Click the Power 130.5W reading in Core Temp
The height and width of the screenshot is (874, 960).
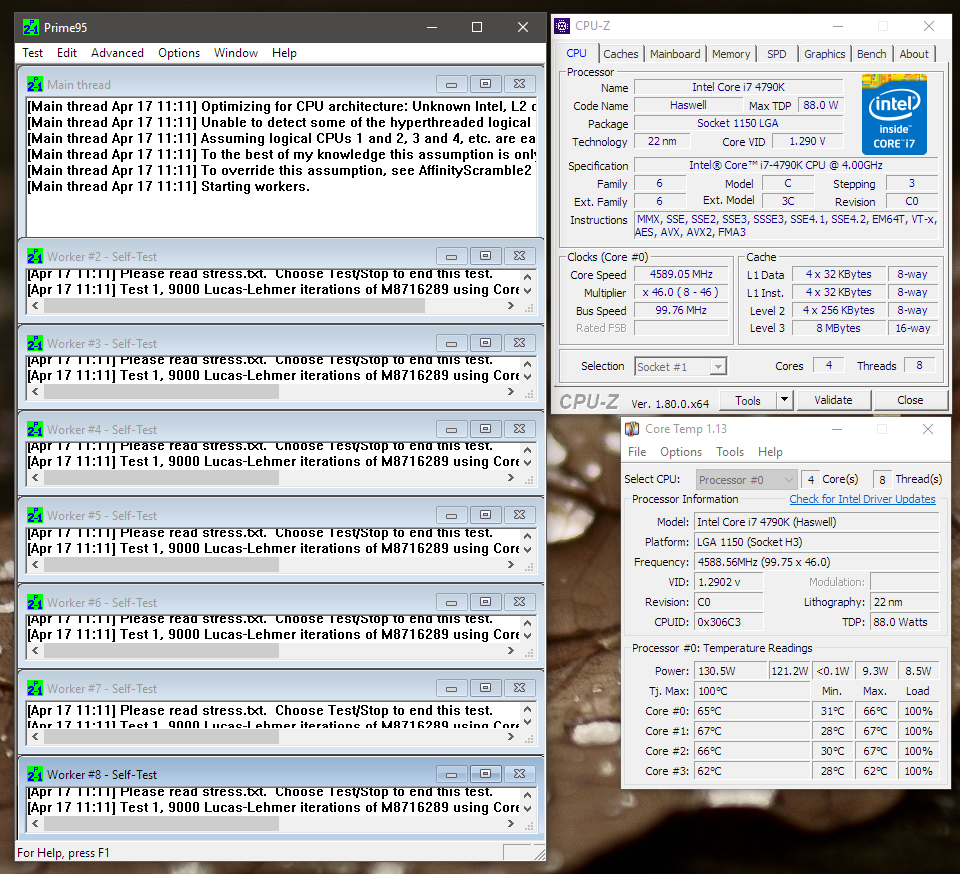[x=730, y=671]
